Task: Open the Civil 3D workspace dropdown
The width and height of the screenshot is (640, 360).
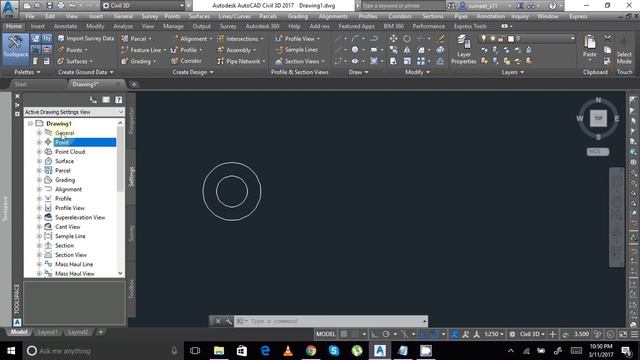Action: point(143,6)
